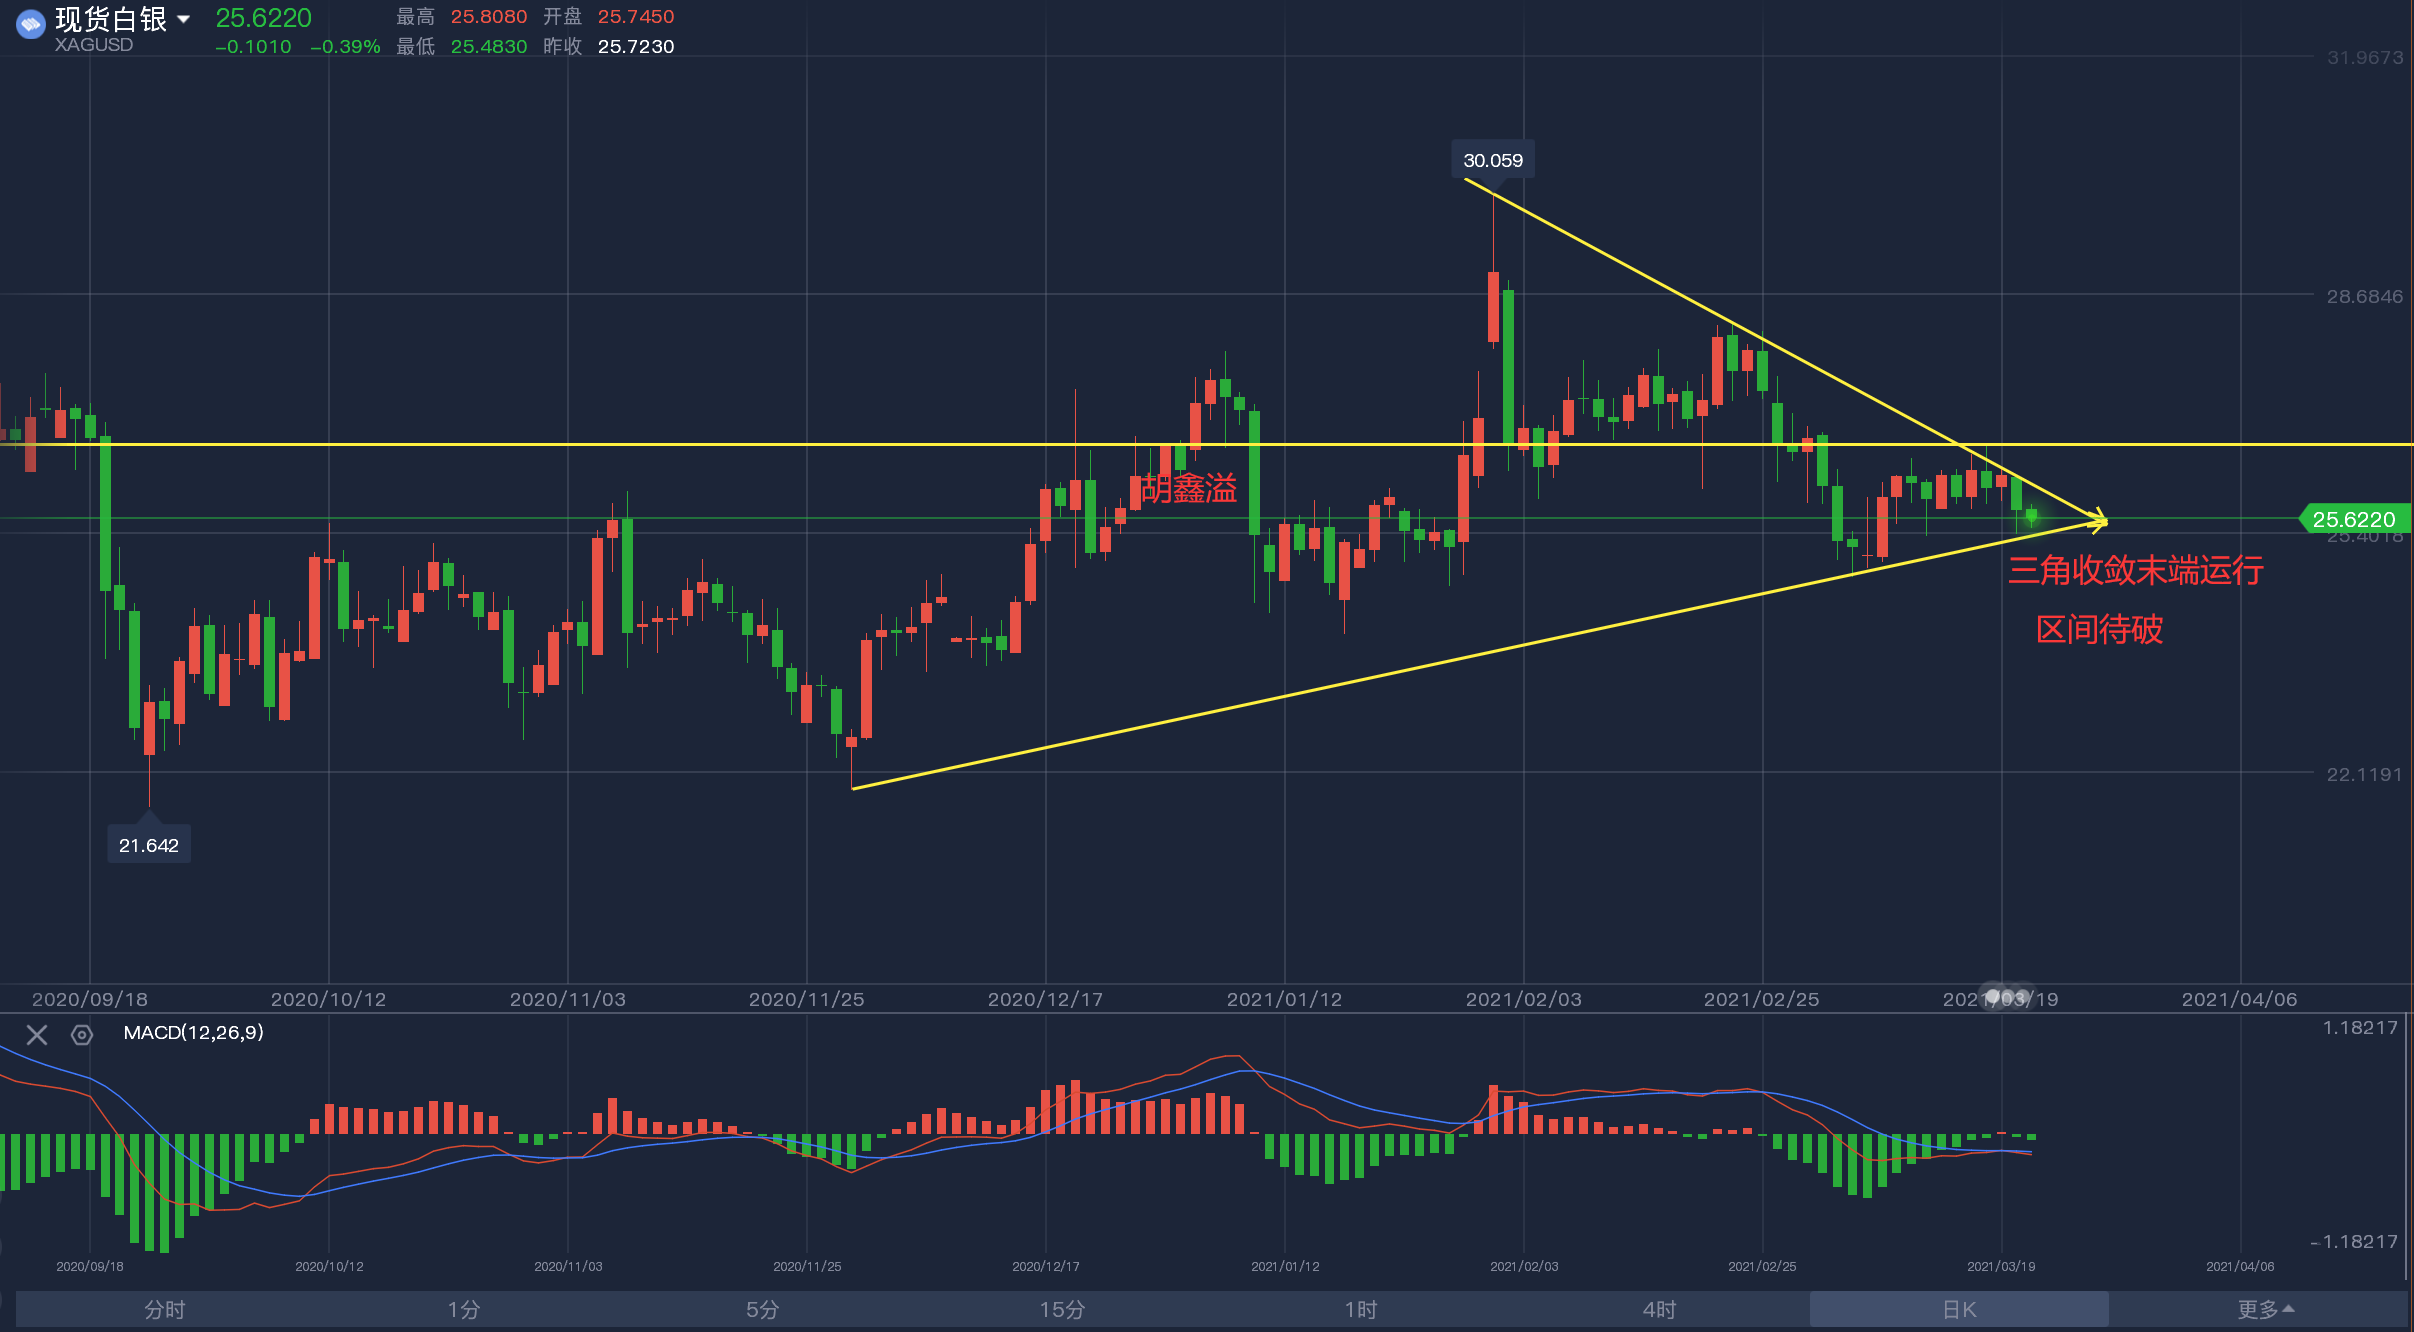This screenshot has height=1332, width=2414.
Task: Click the -0.1010 price change value
Action: coord(253,47)
